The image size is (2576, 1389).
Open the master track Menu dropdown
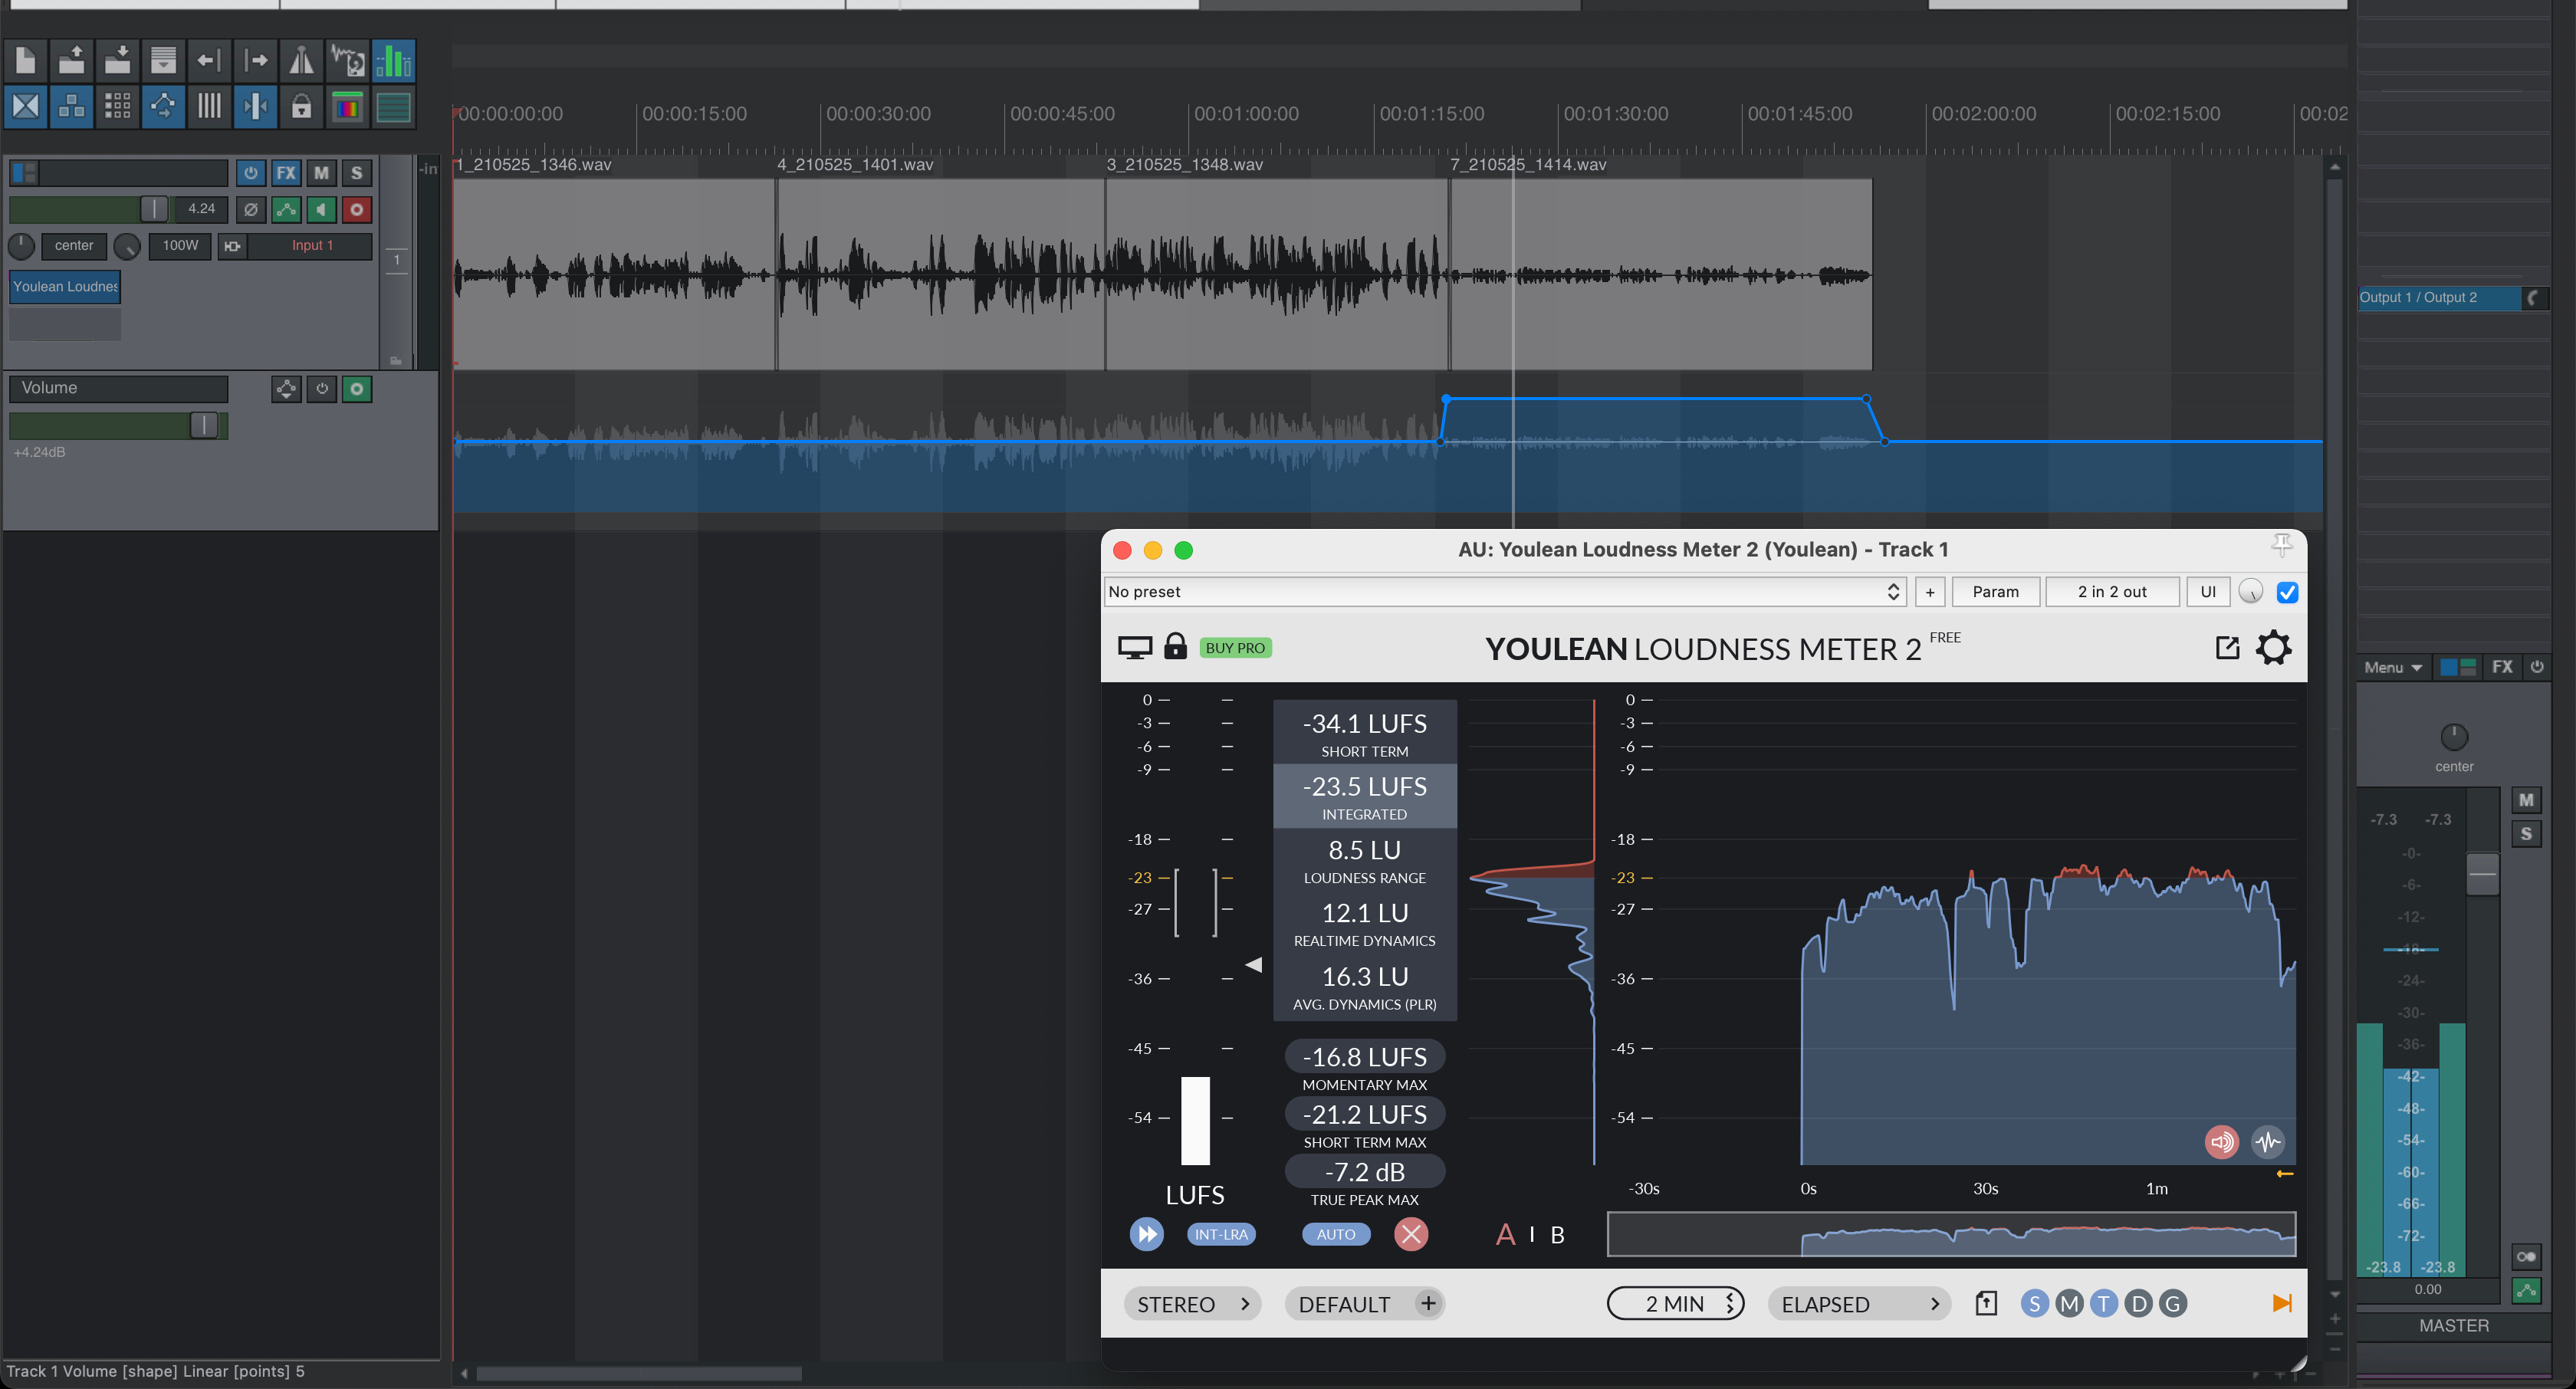[x=2392, y=668]
